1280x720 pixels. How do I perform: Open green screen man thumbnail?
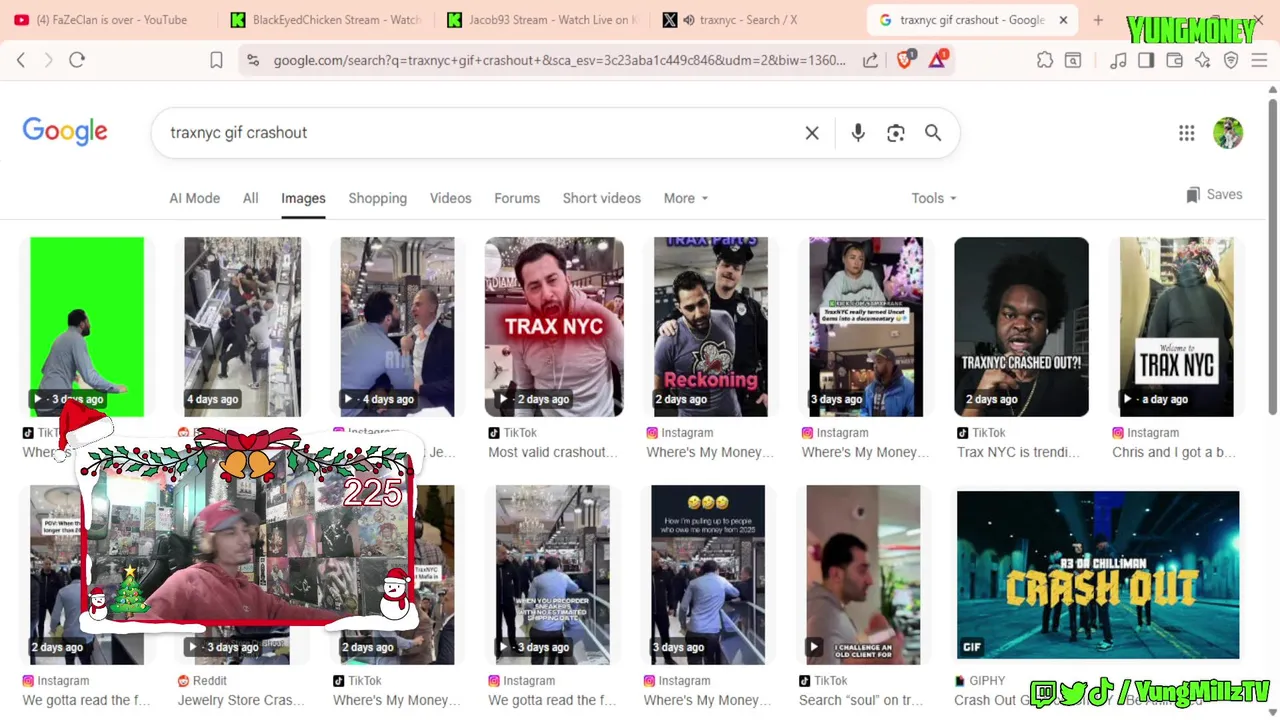pos(87,327)
